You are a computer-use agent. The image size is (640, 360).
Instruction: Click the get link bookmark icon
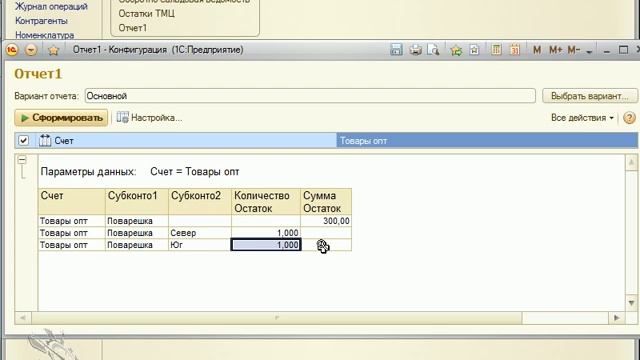(474, 50)
